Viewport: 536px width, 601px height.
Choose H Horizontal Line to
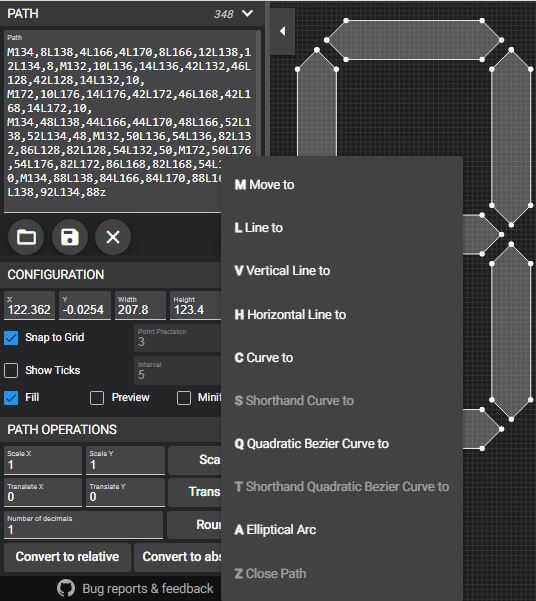coord(342,315)
